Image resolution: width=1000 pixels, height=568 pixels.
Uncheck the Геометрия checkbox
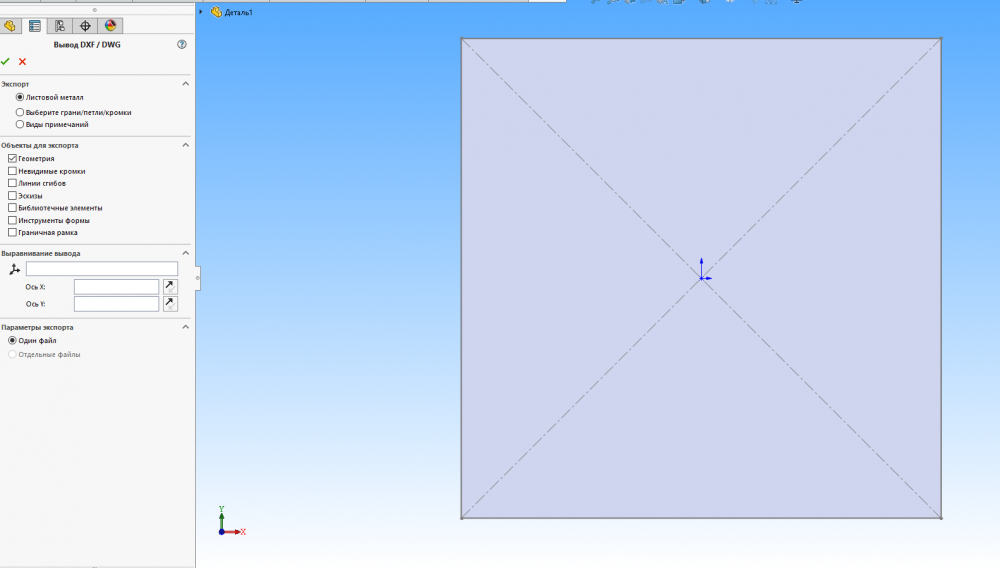(12, 159)
